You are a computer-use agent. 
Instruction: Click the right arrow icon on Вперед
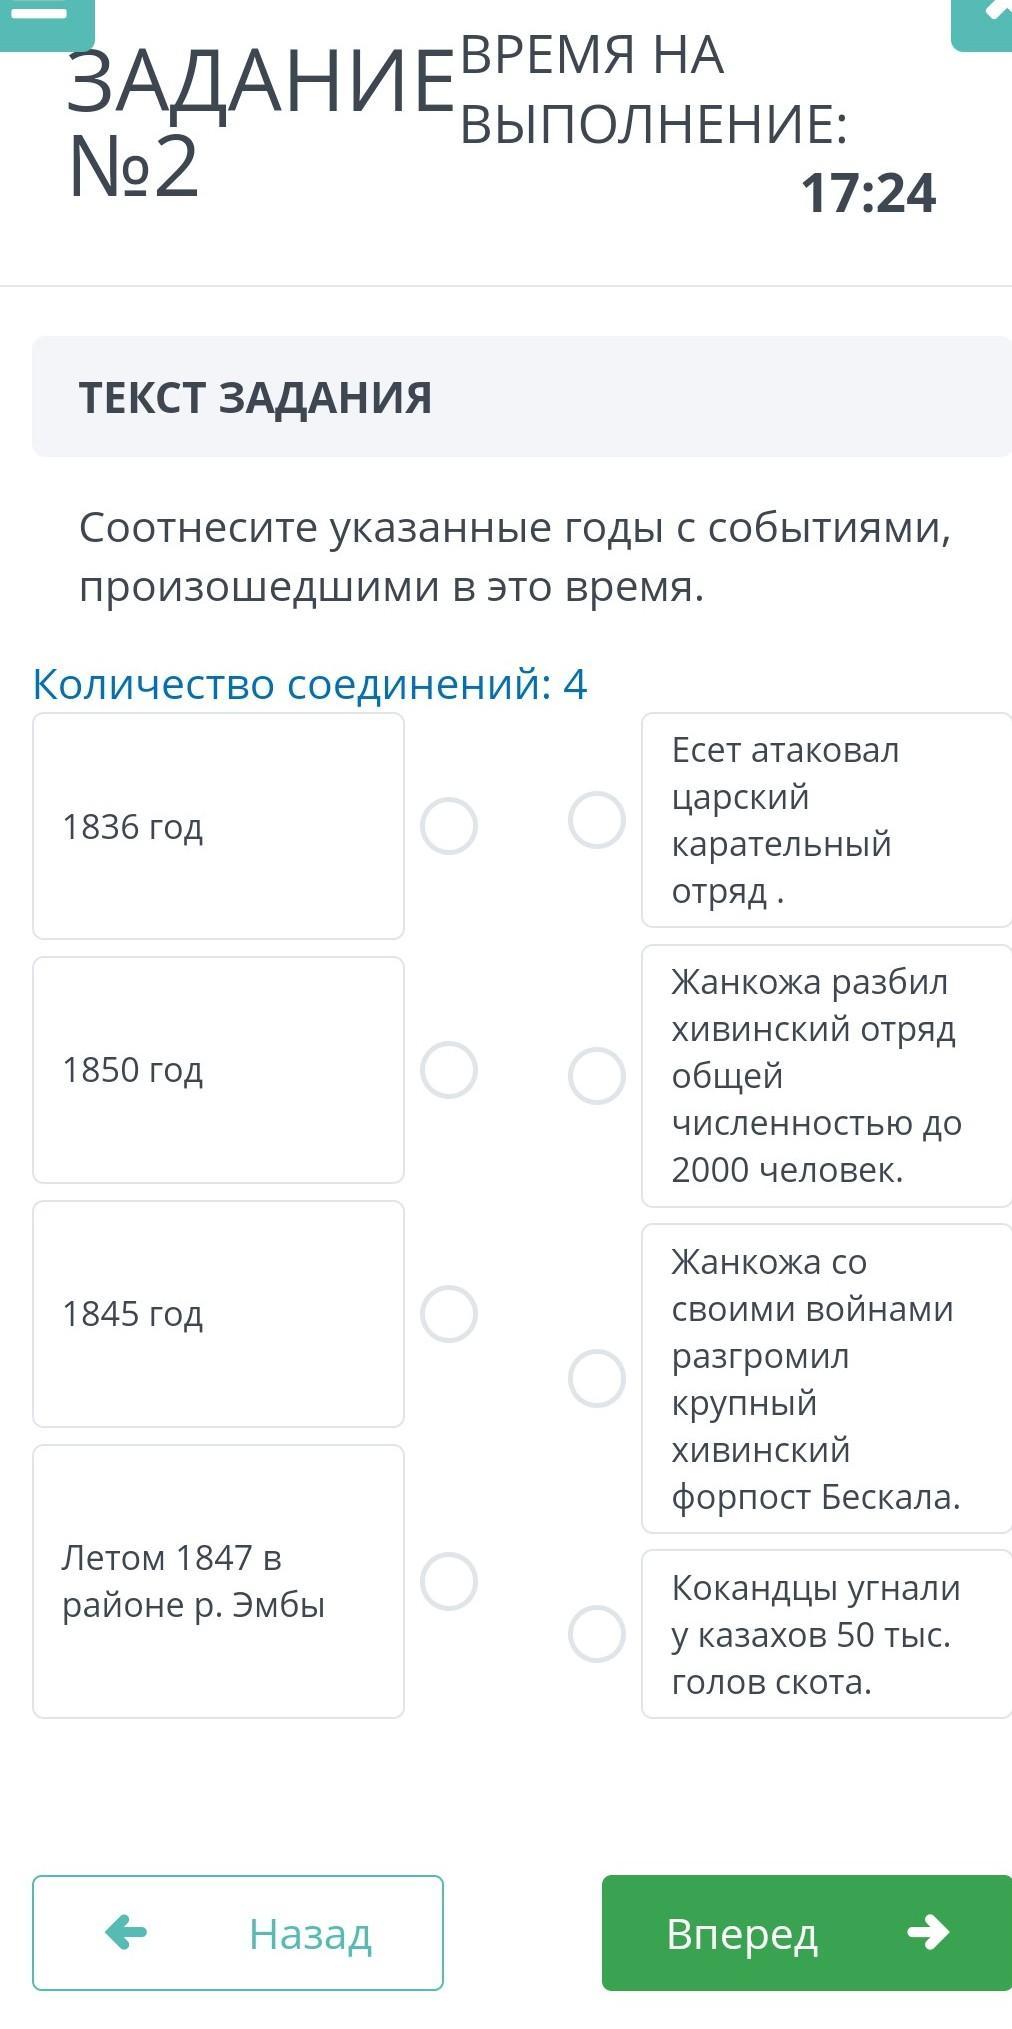(927, 1932)
